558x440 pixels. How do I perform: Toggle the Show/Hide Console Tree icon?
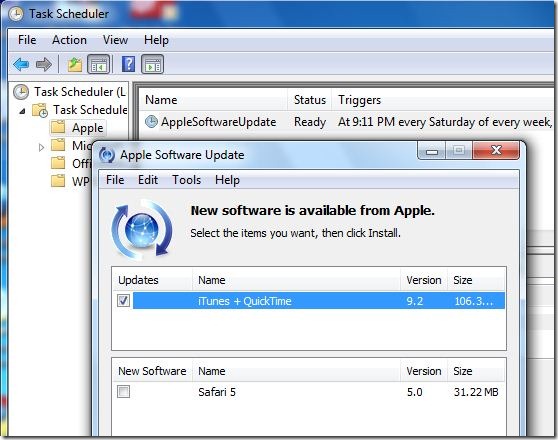coord(99,65)
